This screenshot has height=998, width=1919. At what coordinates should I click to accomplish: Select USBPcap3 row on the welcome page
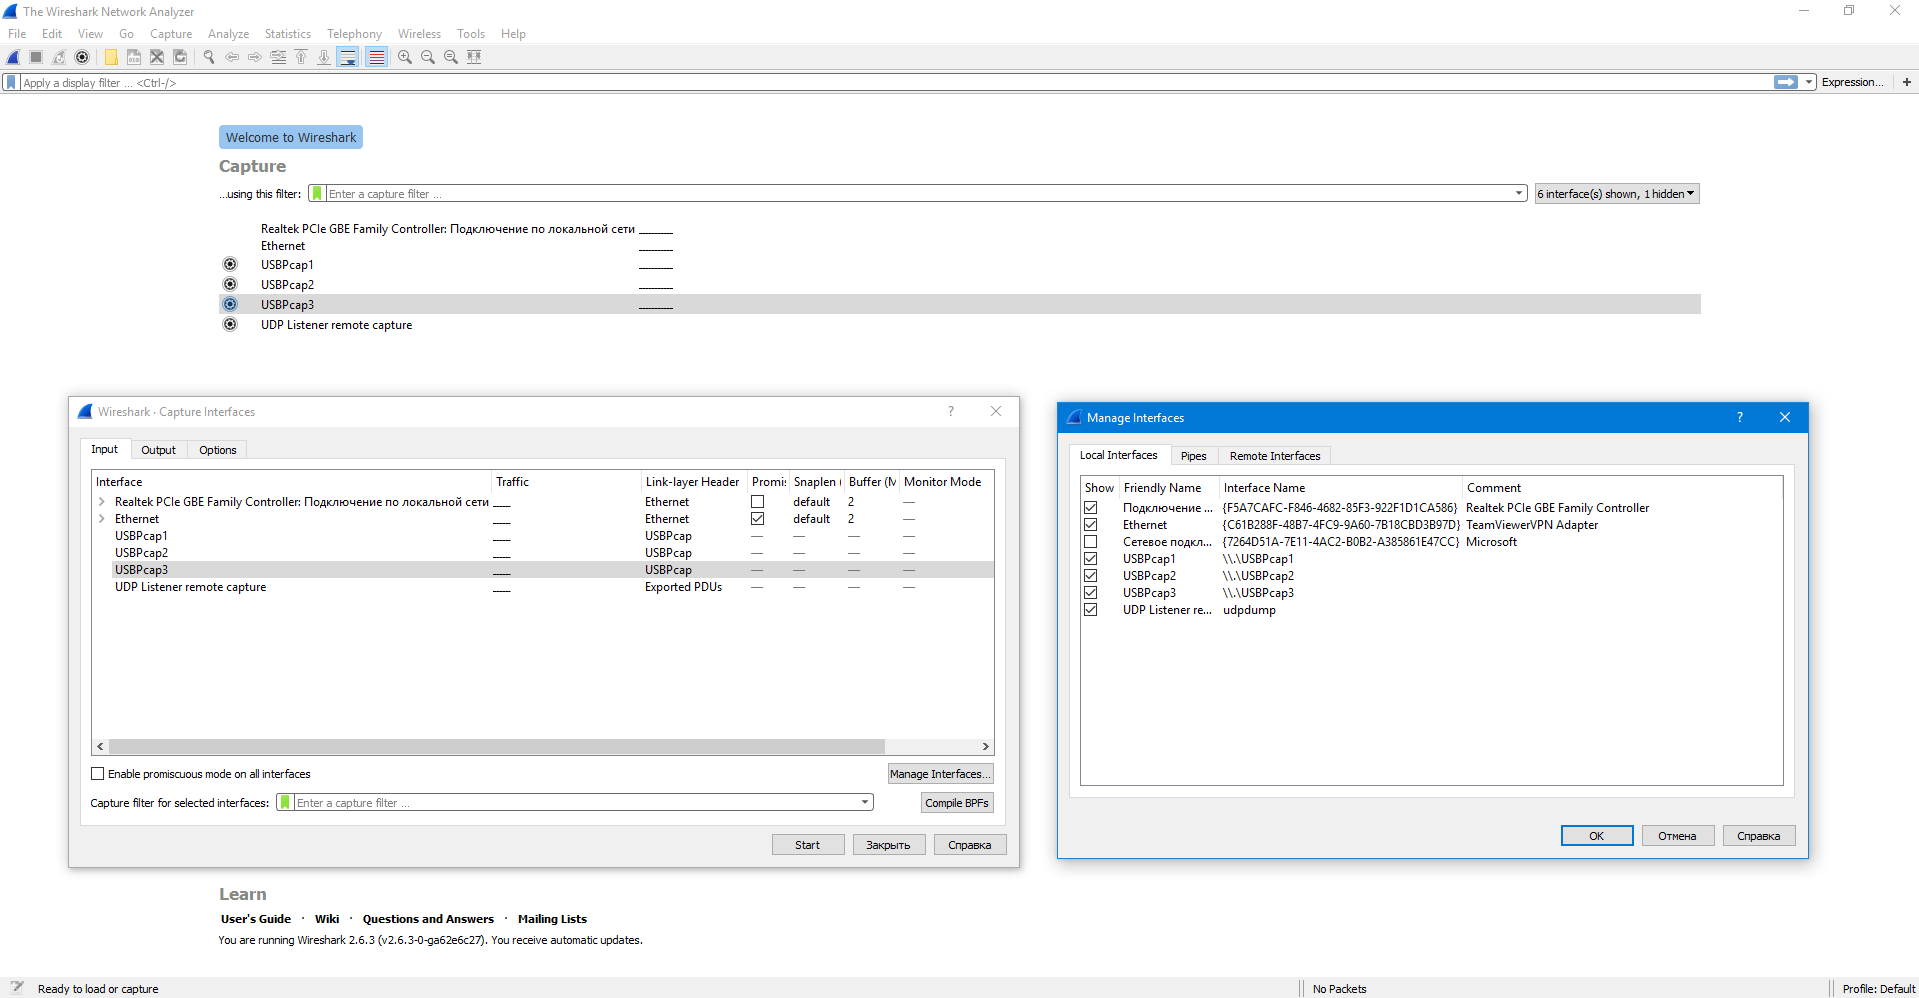click(x=959, y=304)
